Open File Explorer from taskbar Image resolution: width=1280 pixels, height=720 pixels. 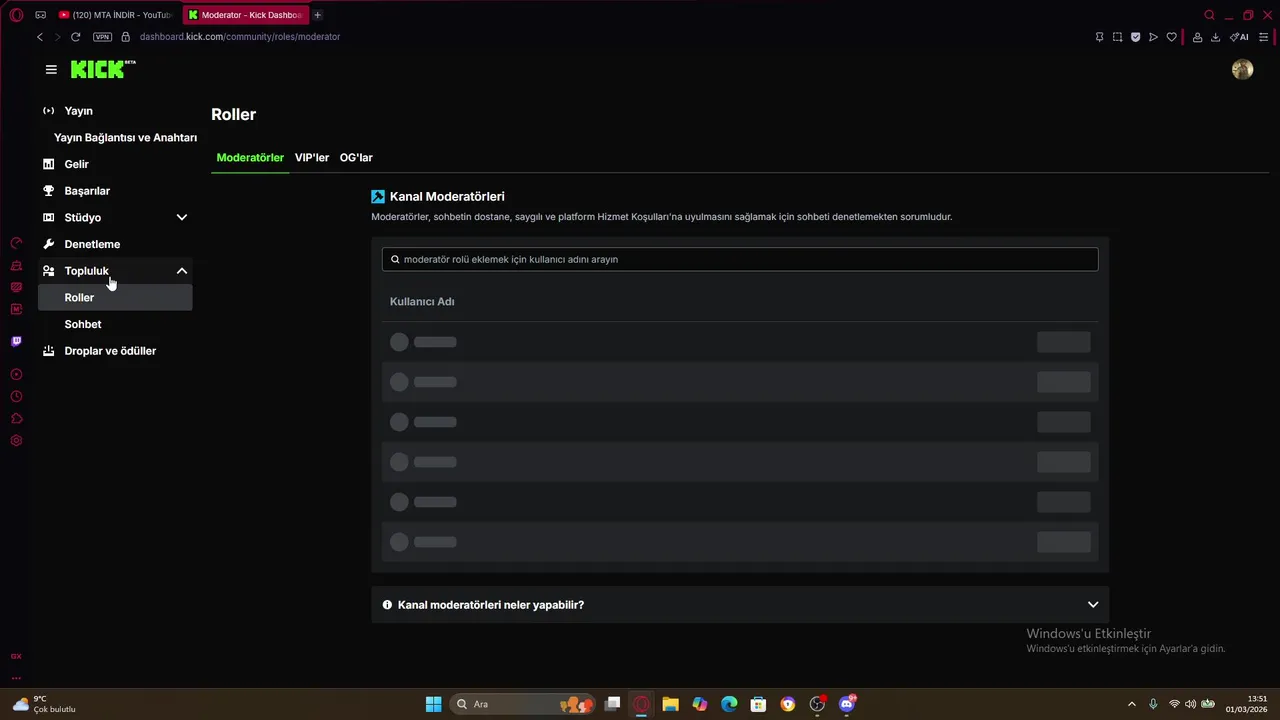[670, 704]
